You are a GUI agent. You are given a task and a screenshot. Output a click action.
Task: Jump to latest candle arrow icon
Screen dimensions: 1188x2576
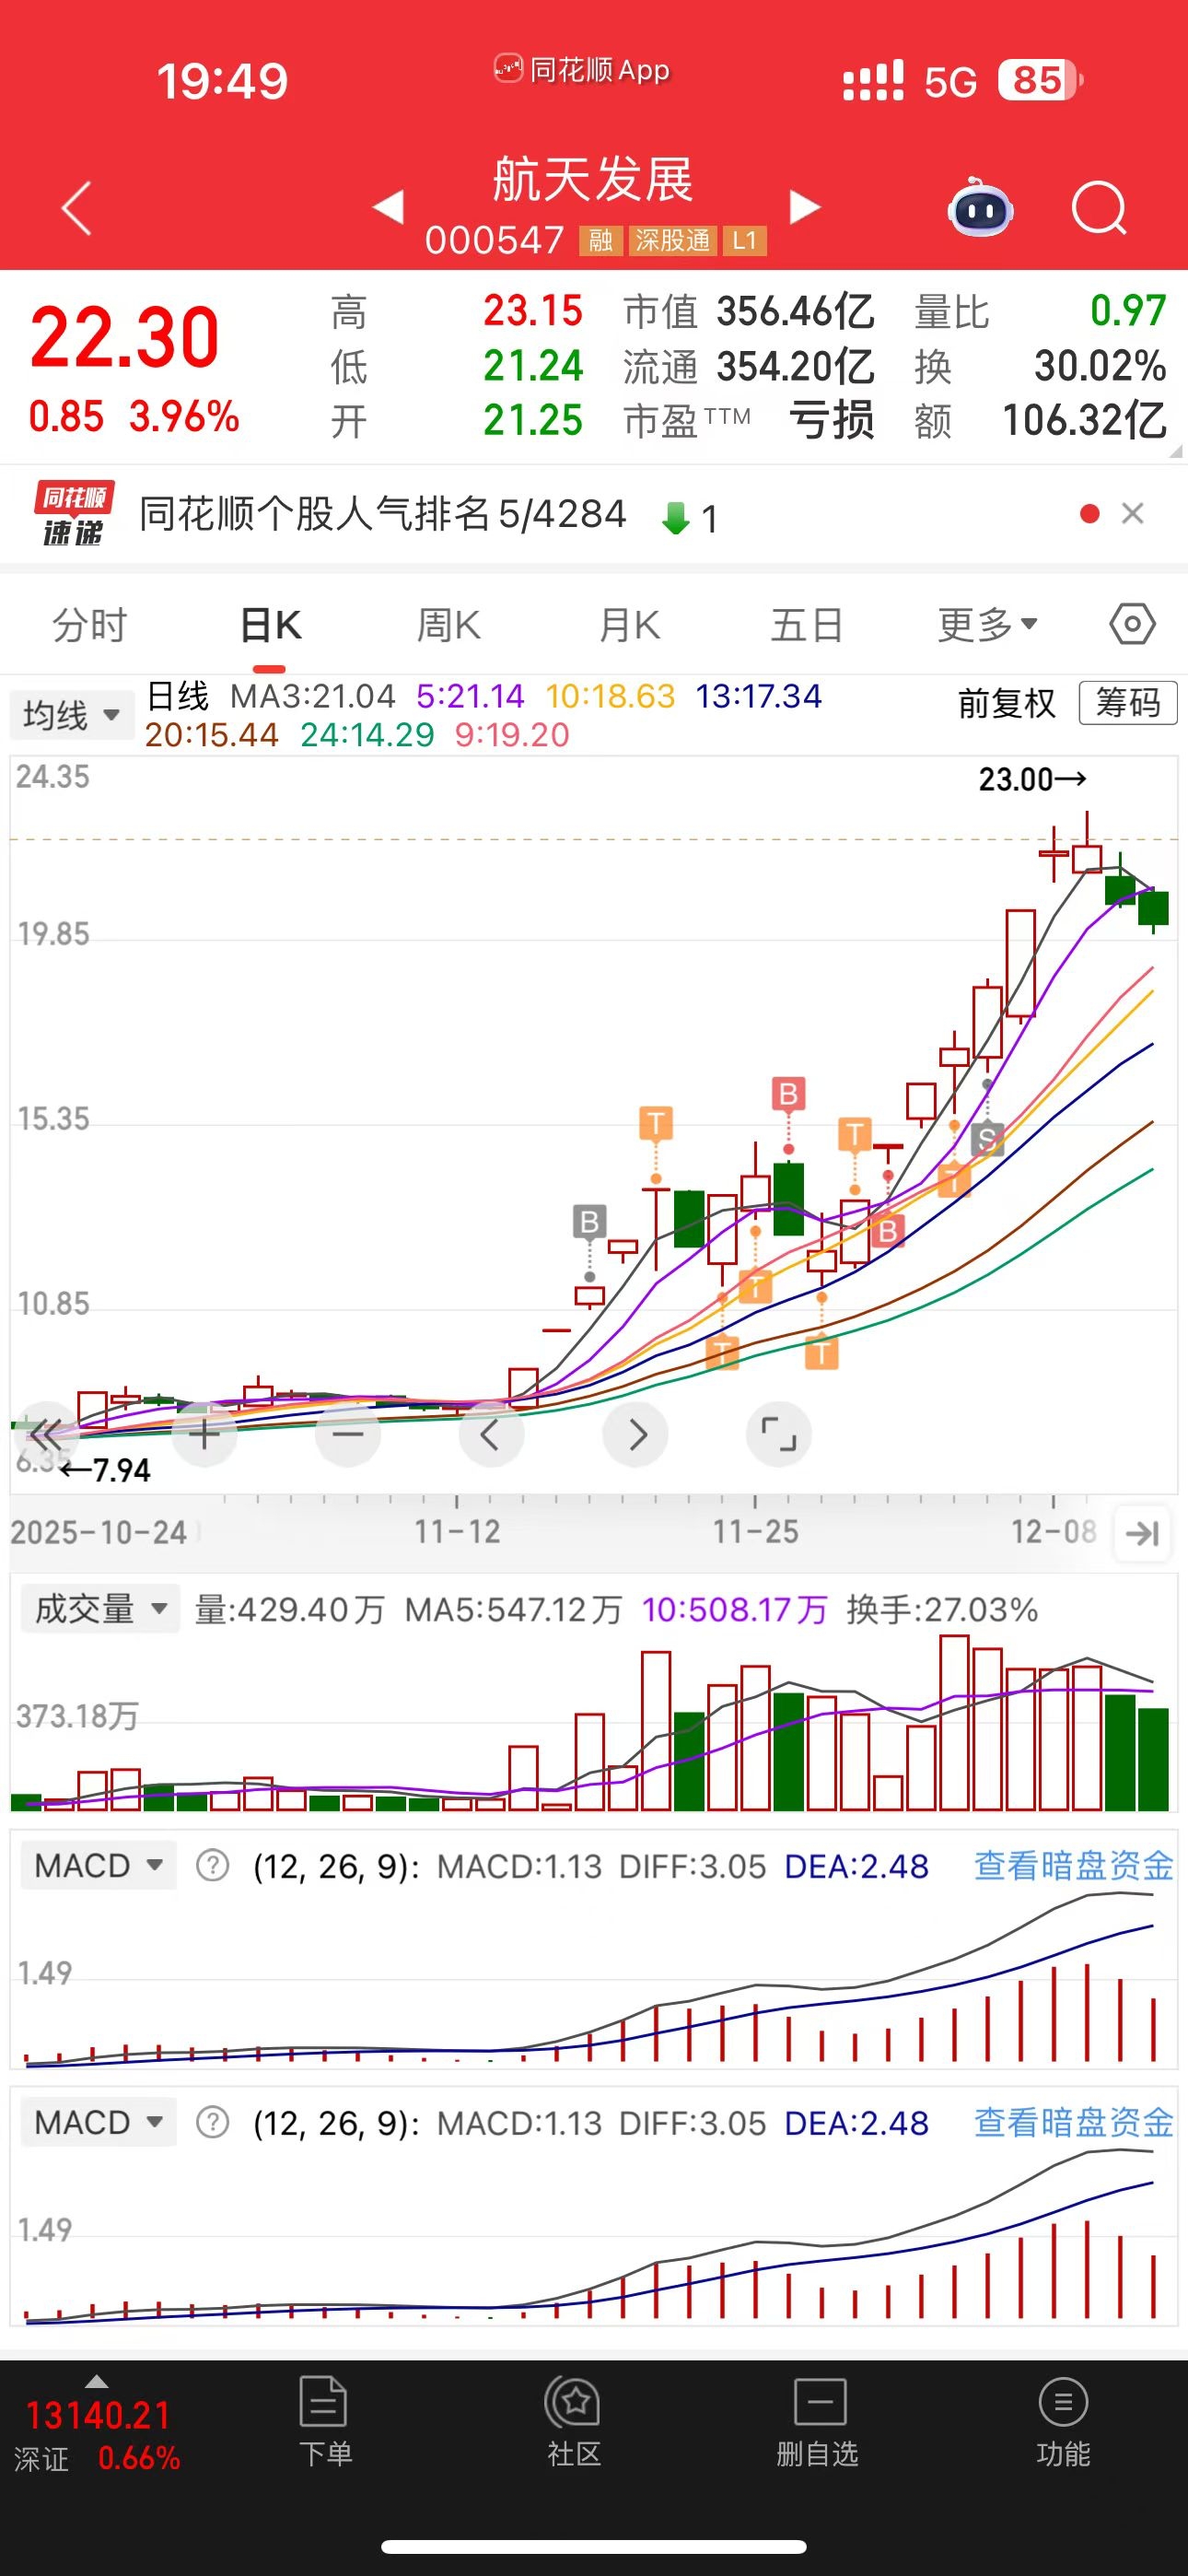coord(1142,1533)
